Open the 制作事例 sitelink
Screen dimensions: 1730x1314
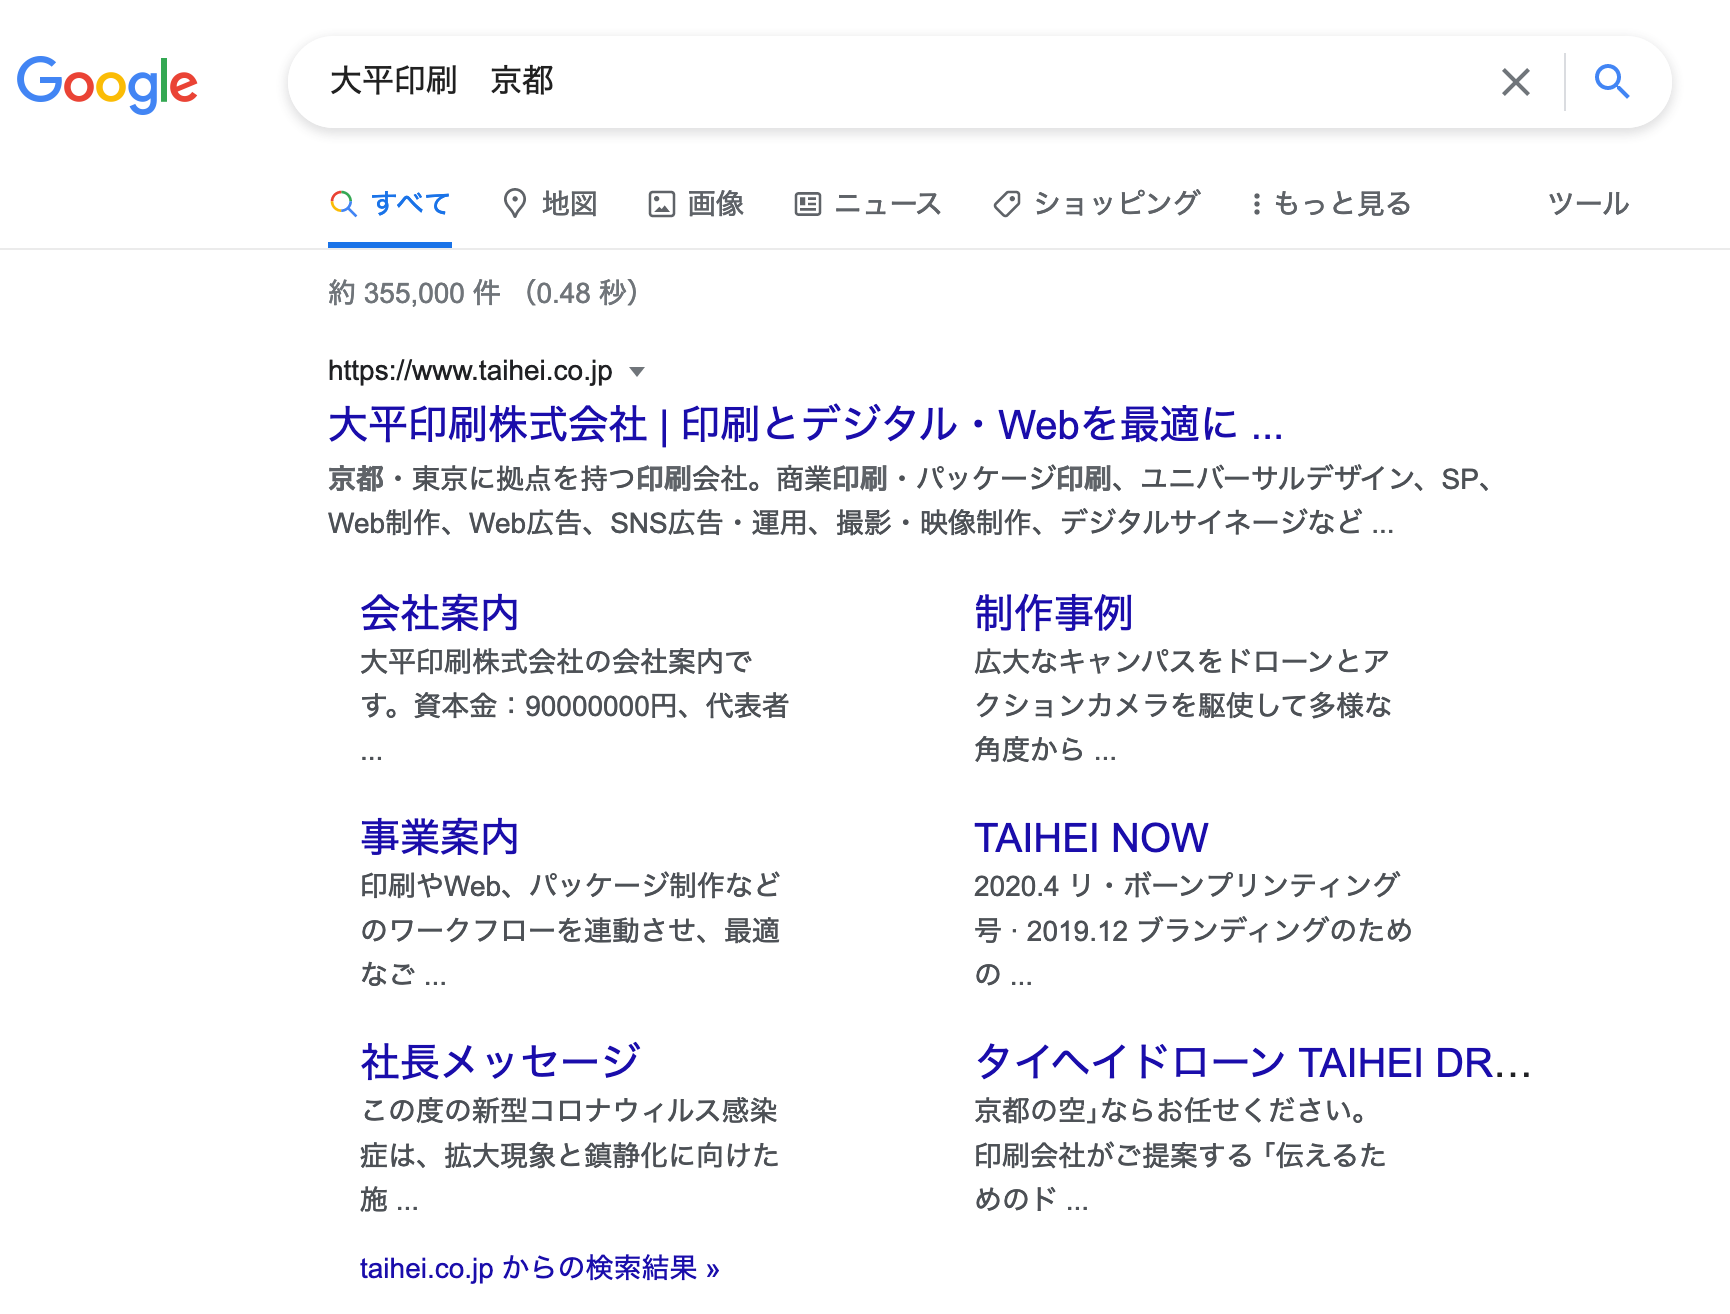click(x=1053, y=613)
